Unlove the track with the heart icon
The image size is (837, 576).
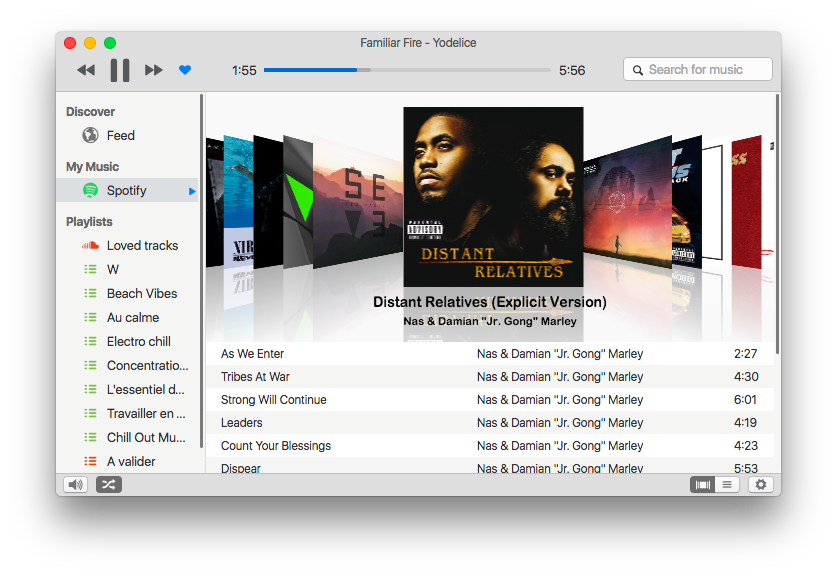pos(185,70)
